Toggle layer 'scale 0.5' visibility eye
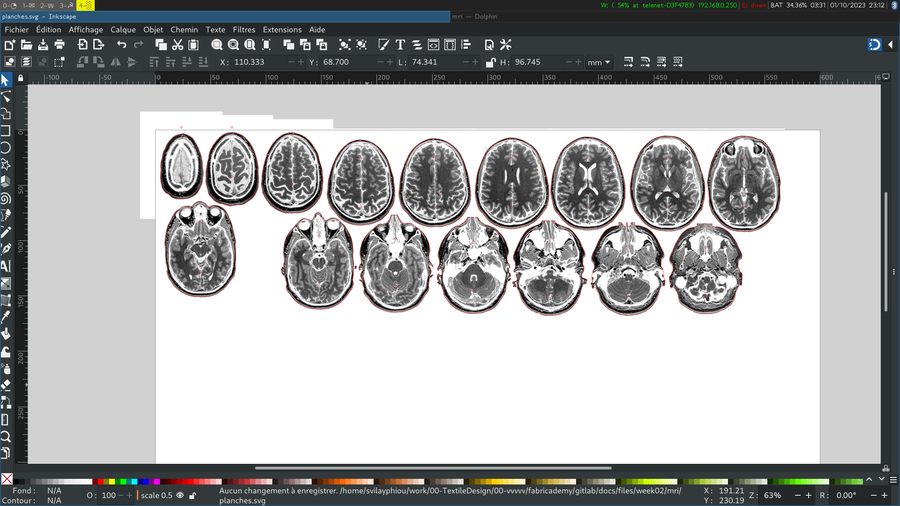The height and width of the screenshot is (506, 900). pyautogui.click(x=180, y=496)
